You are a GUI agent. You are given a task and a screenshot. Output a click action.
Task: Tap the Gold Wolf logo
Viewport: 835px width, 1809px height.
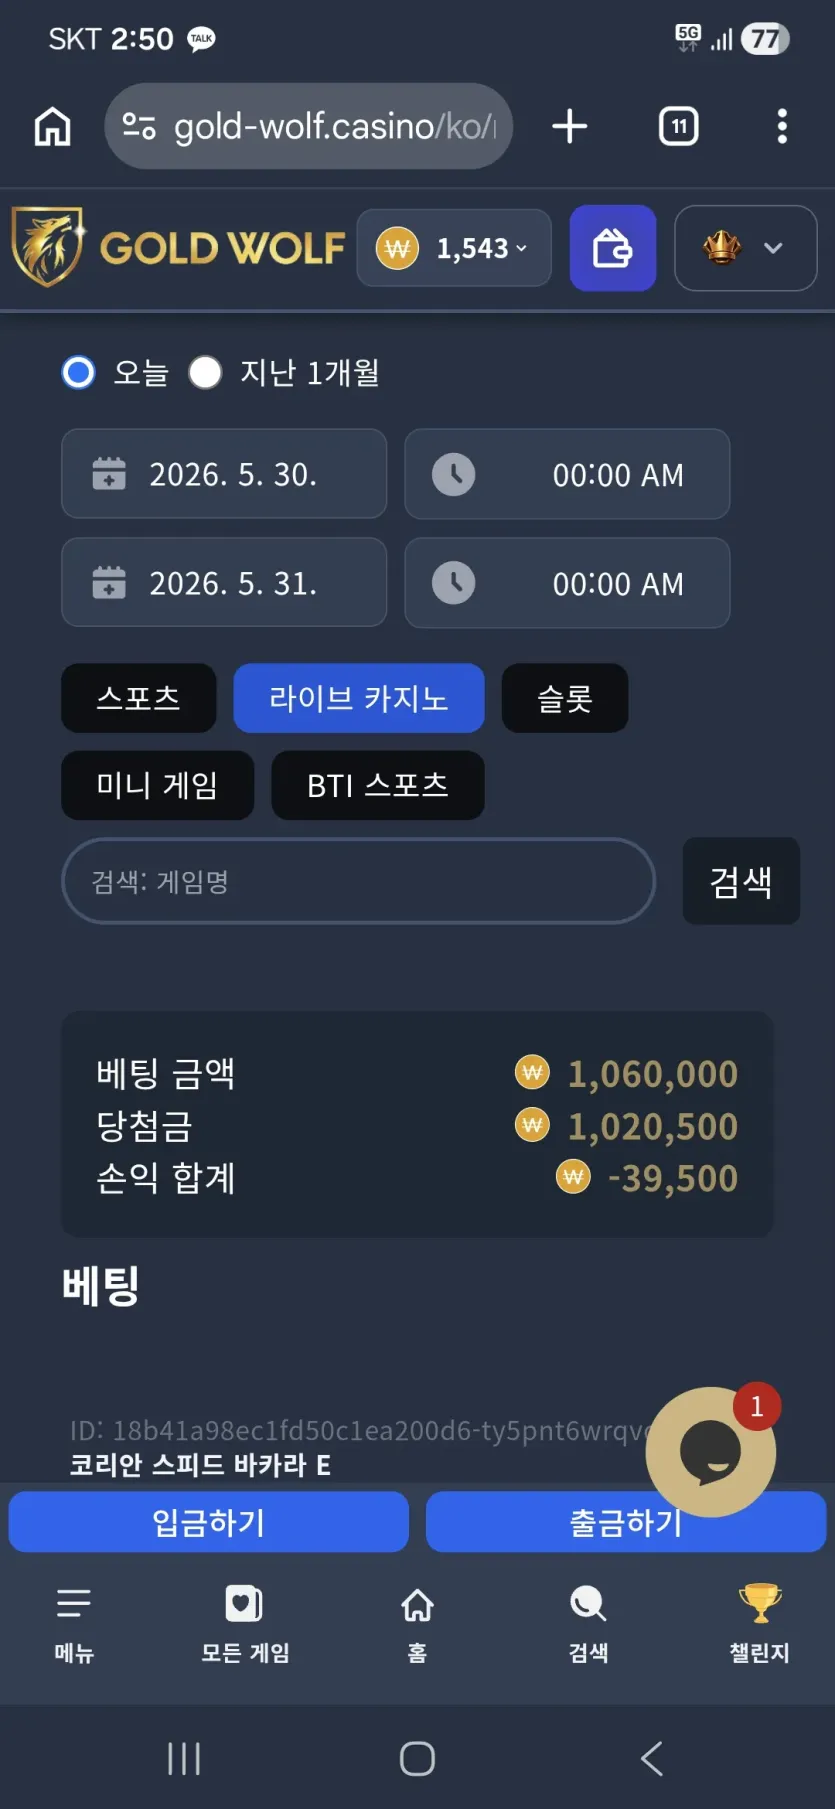click(x=178, y=248)
